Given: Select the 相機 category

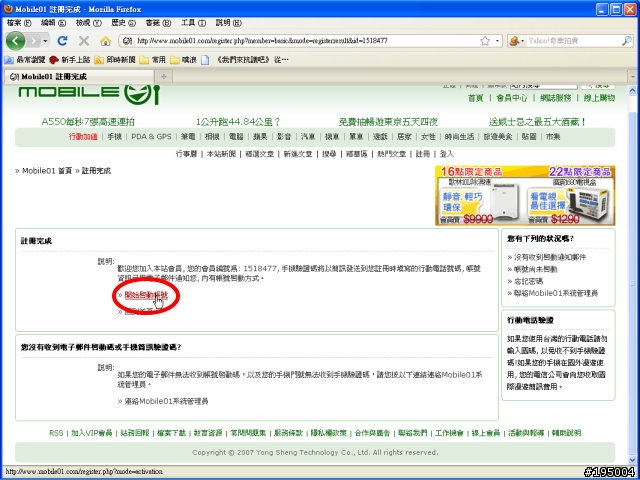Looking at the screenshot, I should [x=212, y=137].
